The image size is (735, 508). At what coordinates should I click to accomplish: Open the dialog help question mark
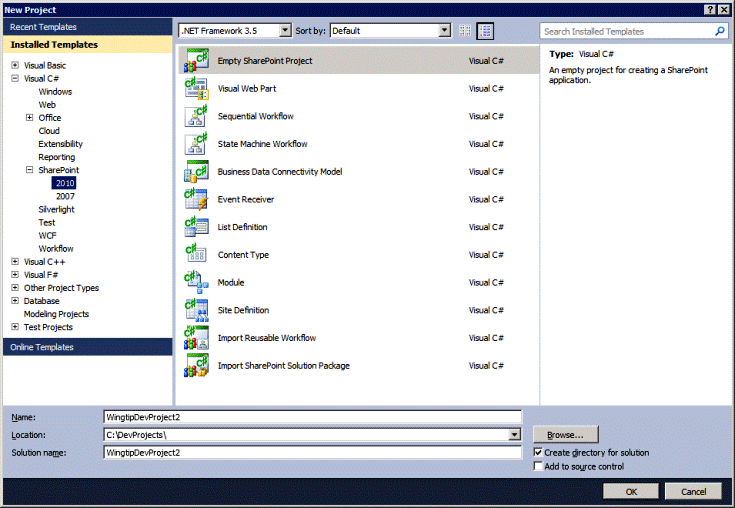pyautogui.click(x=710, y=9)
